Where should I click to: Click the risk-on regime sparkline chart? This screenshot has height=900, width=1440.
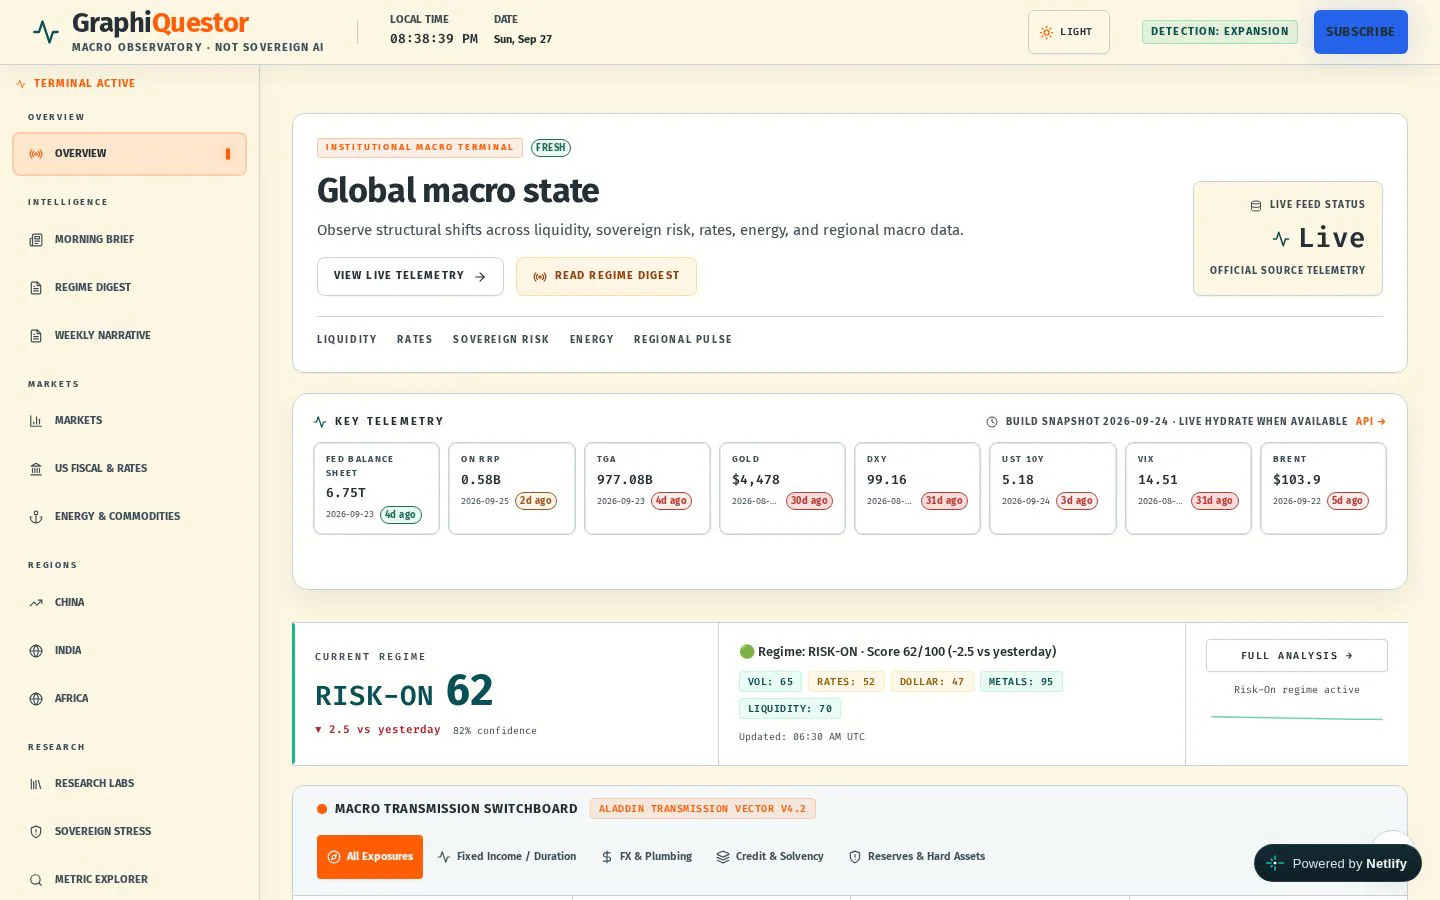click(x=1297, y=718)
